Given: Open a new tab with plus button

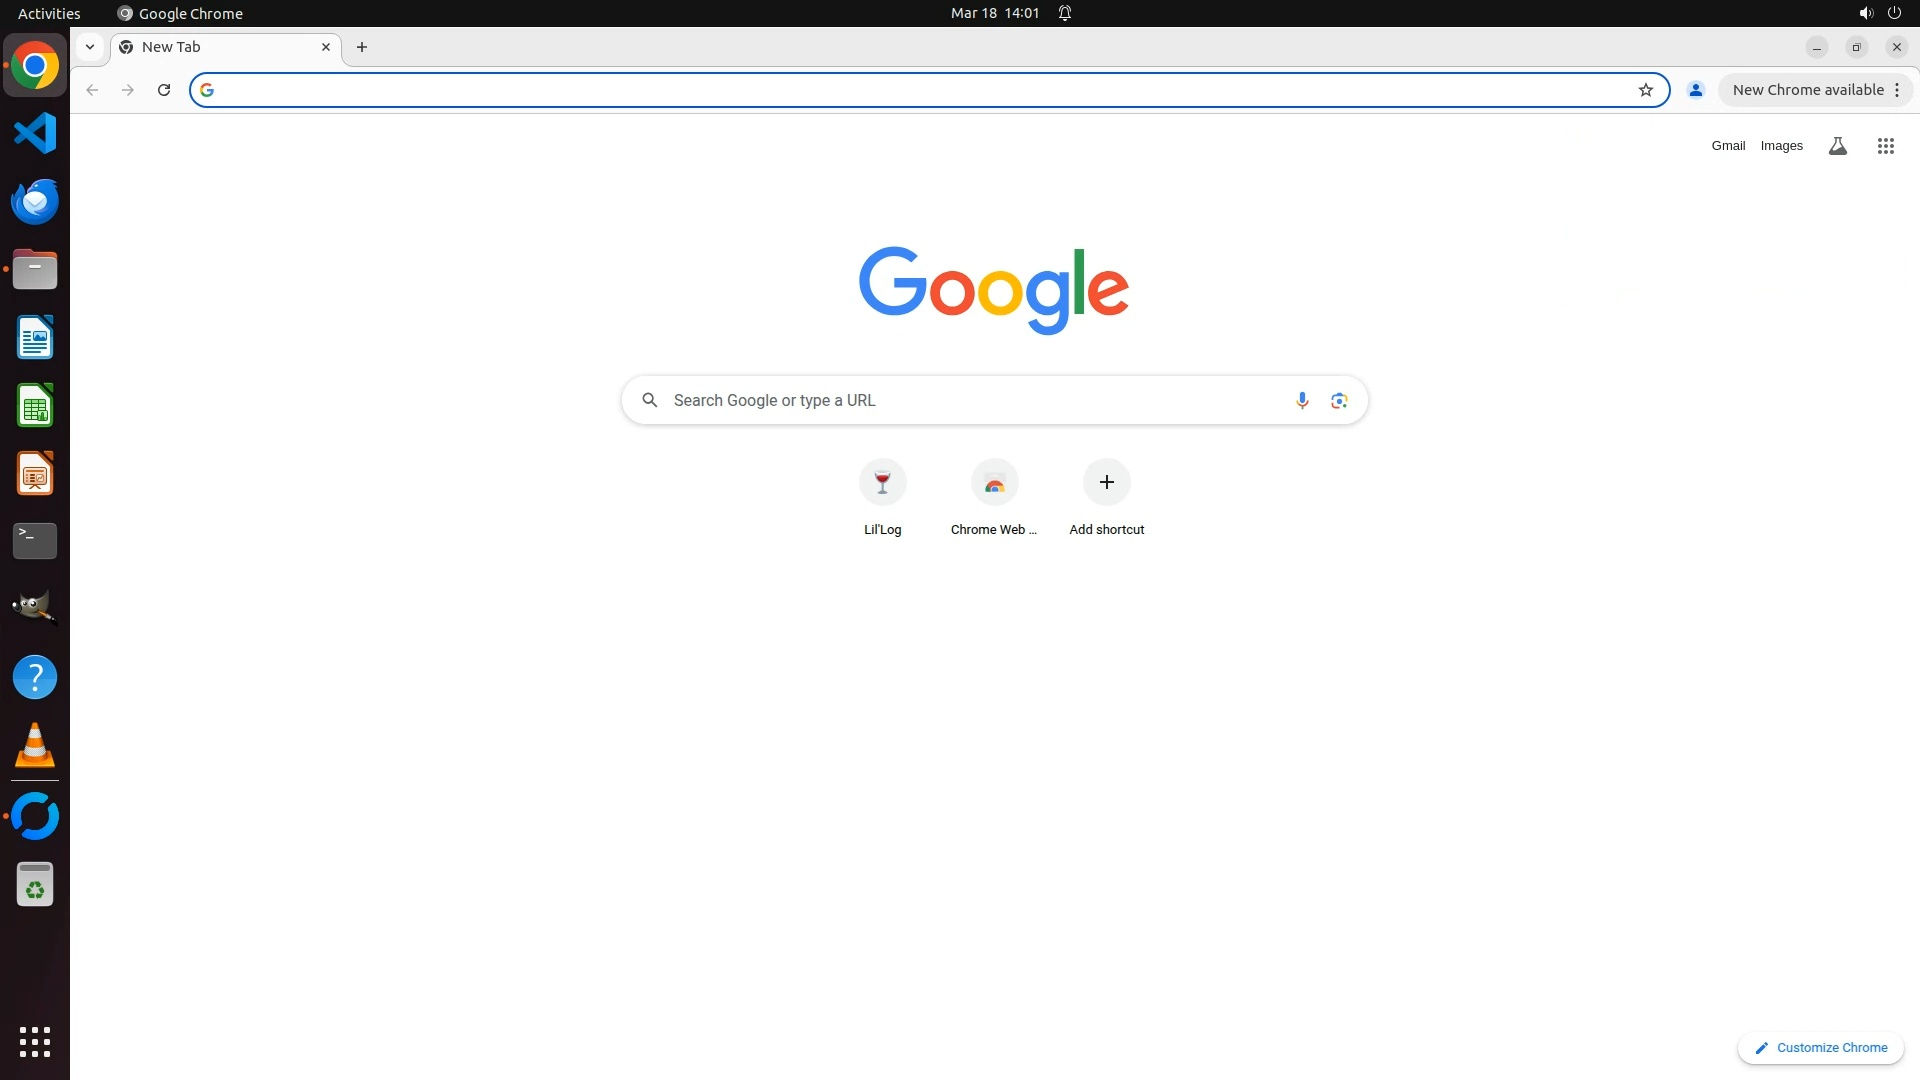Looking at the screenshot, I should click(x=362, y=47).
